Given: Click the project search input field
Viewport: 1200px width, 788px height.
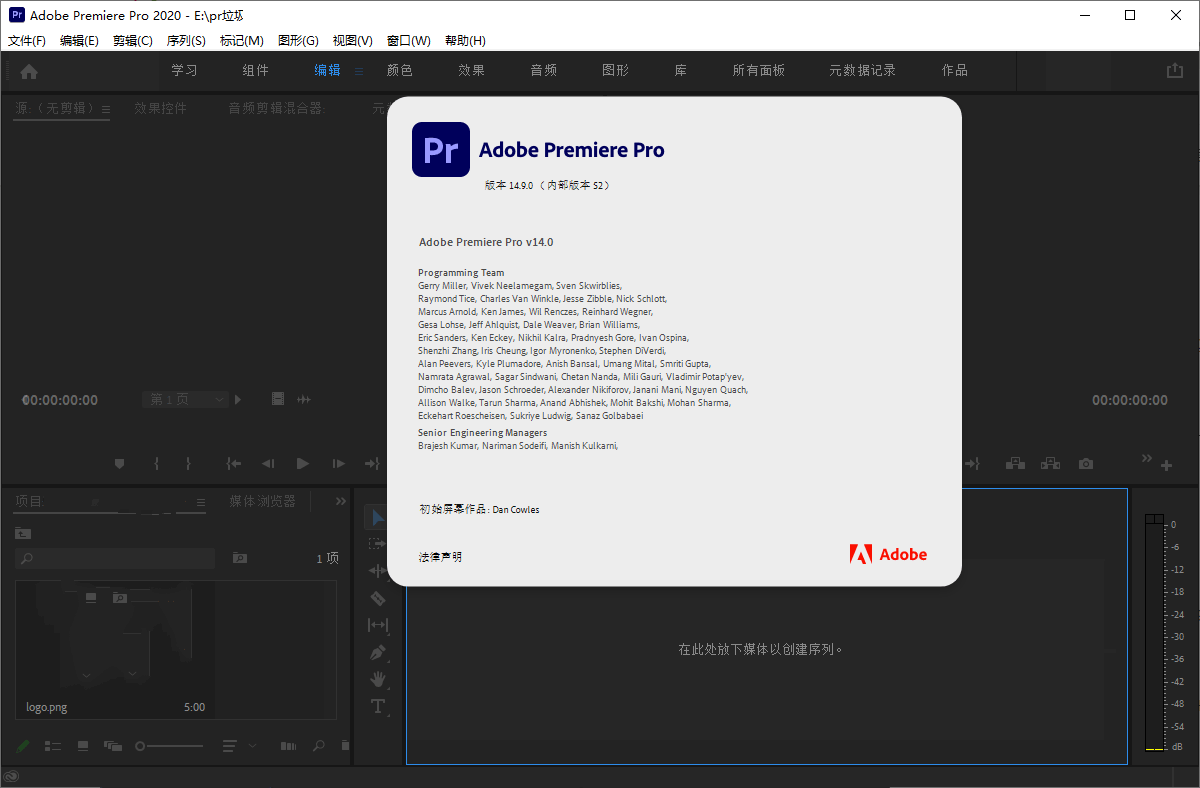Looking at the screenshot, I should (x=115, y=558).
